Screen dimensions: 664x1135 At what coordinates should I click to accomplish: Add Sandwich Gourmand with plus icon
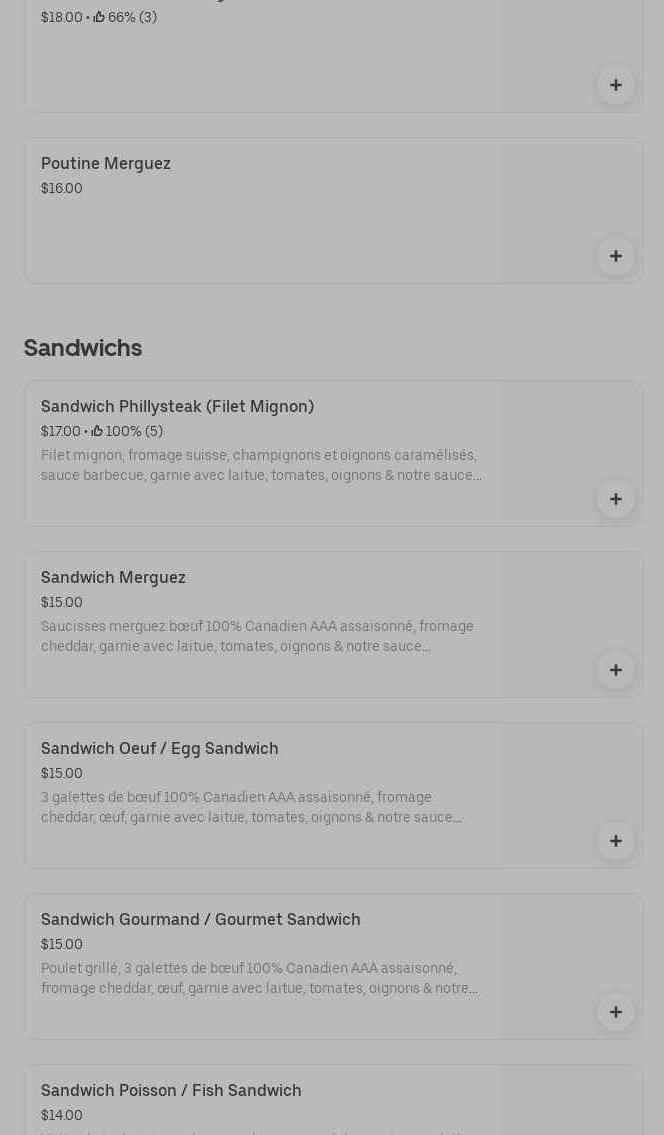[615, 1012]
